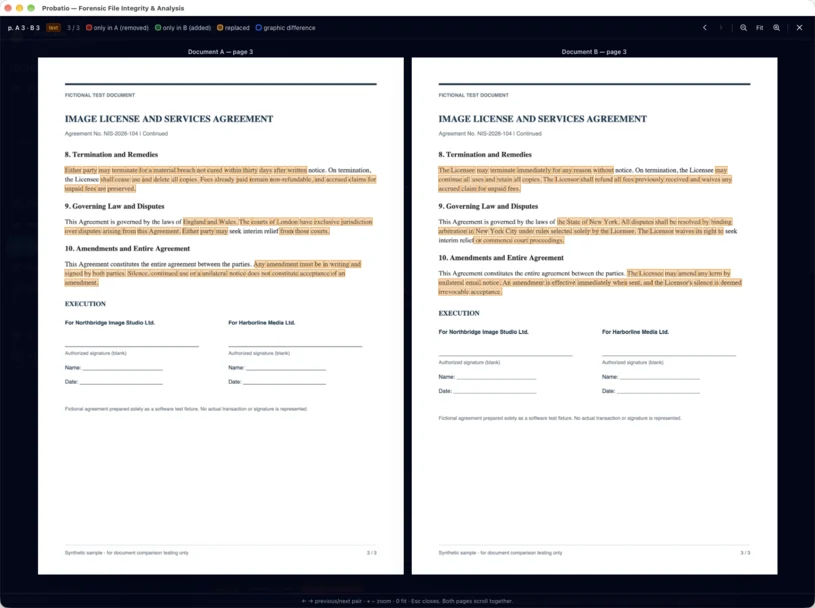Minimize the Probatio window with the yellow button

pos(19,8)
